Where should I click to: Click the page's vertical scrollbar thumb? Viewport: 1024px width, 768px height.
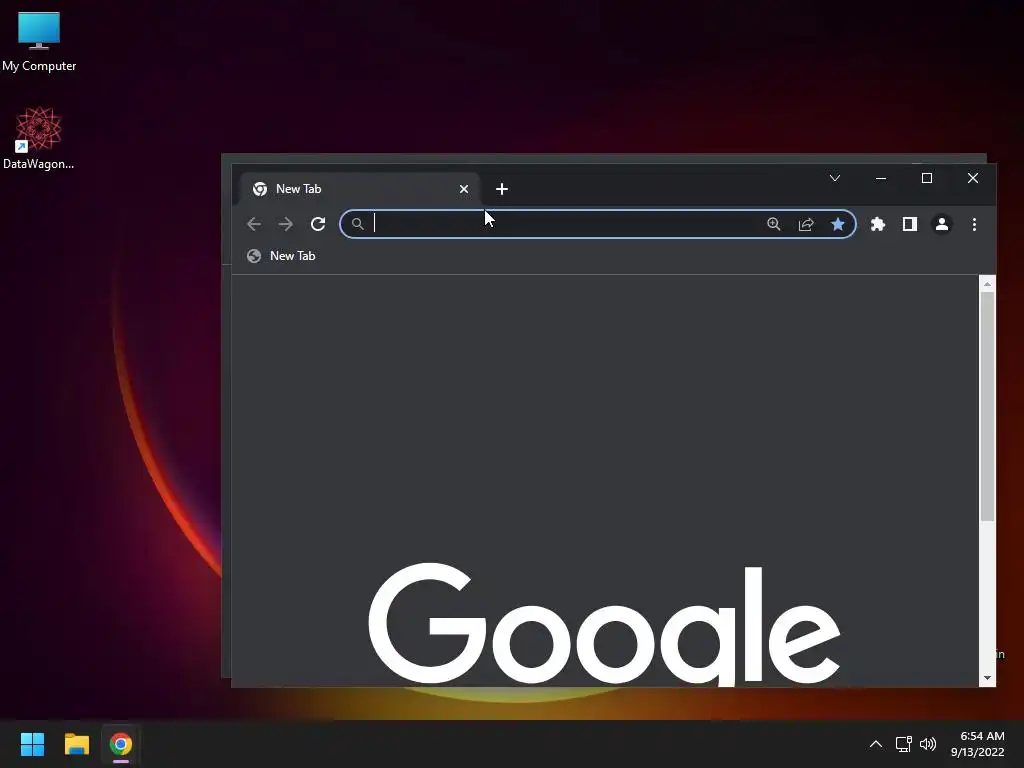[987, 406]
